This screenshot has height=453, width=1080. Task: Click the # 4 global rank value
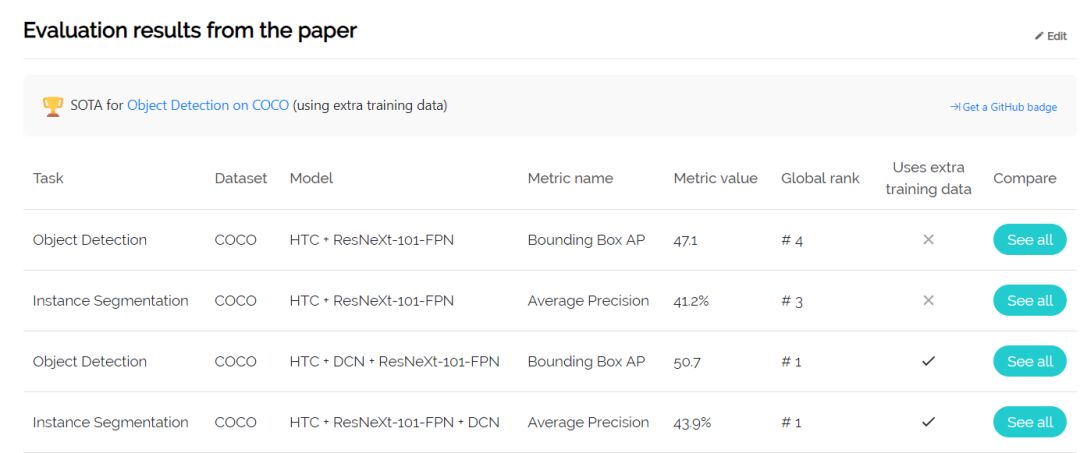(792, 241)
